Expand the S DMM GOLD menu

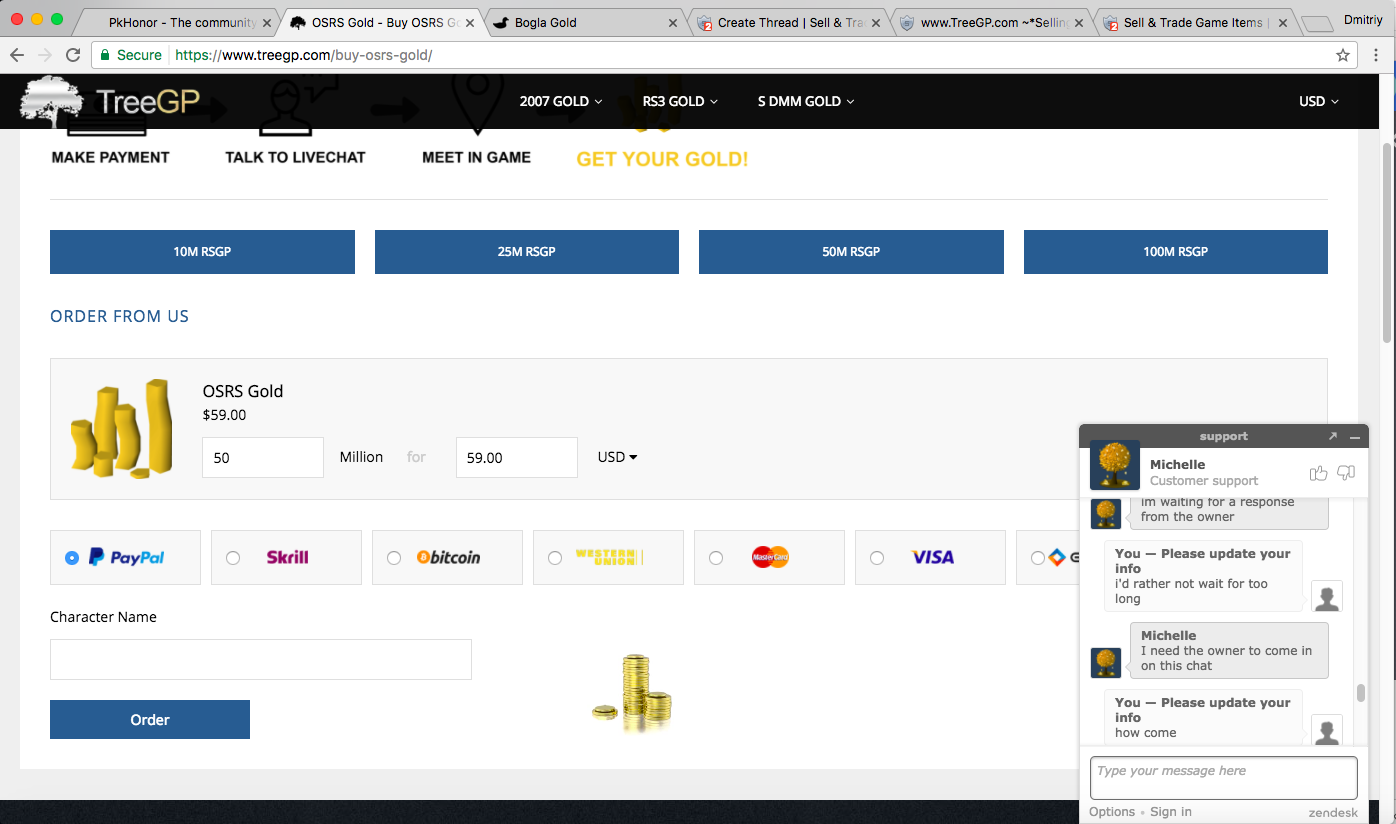[x=806, y=101]
